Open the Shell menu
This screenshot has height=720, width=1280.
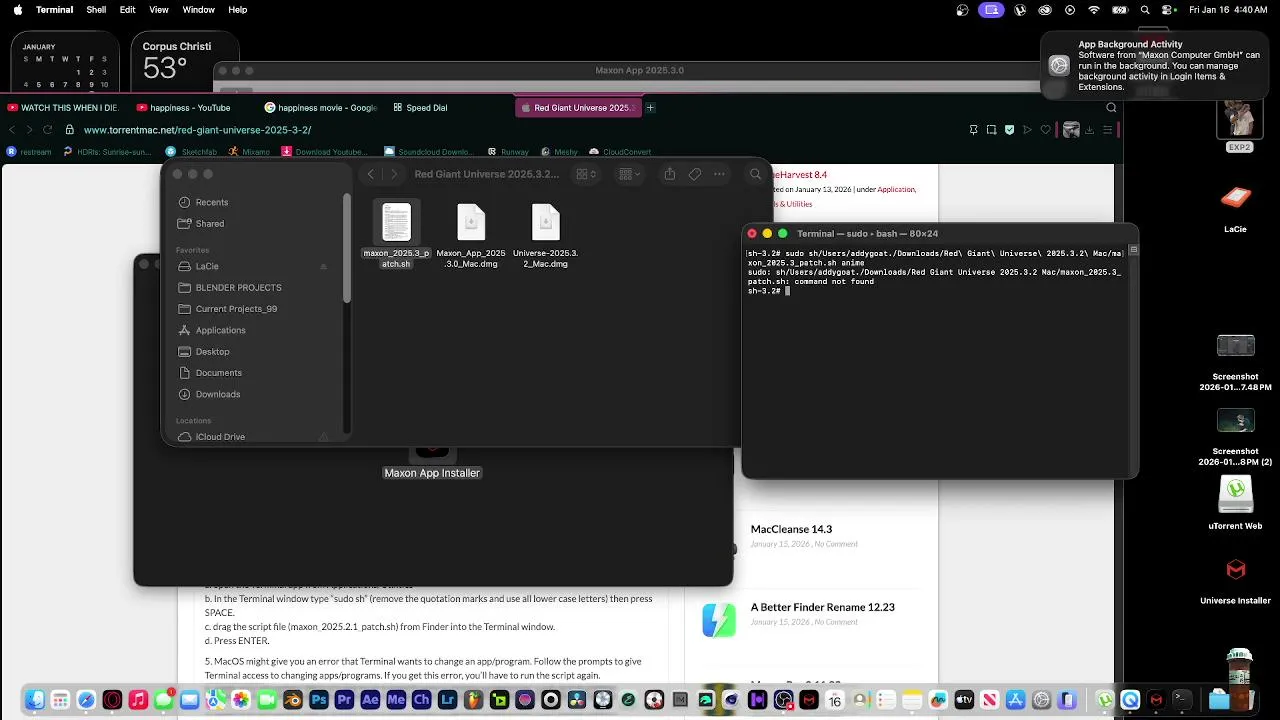click(96, 10)
